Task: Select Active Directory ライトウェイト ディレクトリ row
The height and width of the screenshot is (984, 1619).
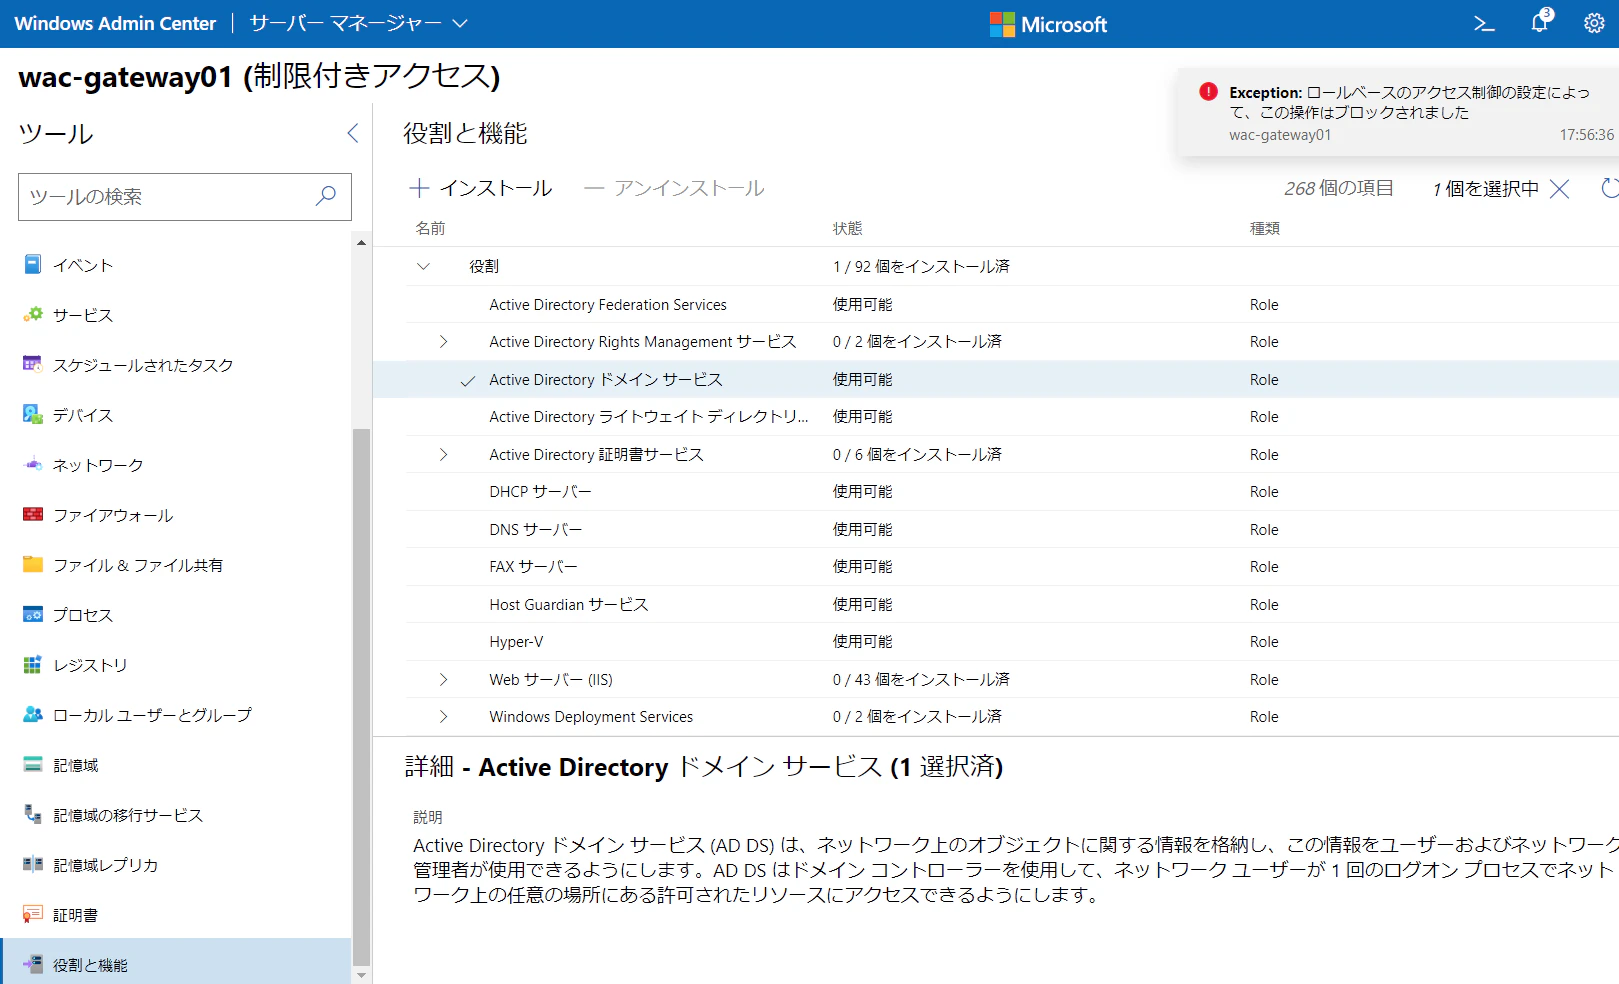Action: (x=996, y=417)
